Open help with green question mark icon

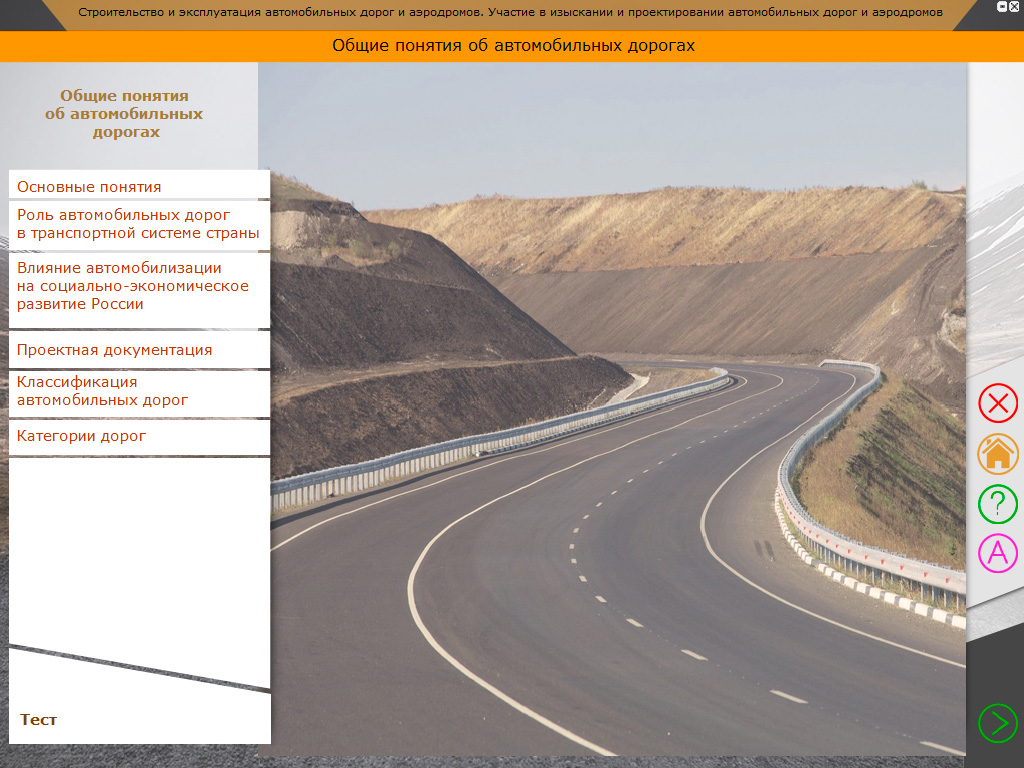point(997,503)
